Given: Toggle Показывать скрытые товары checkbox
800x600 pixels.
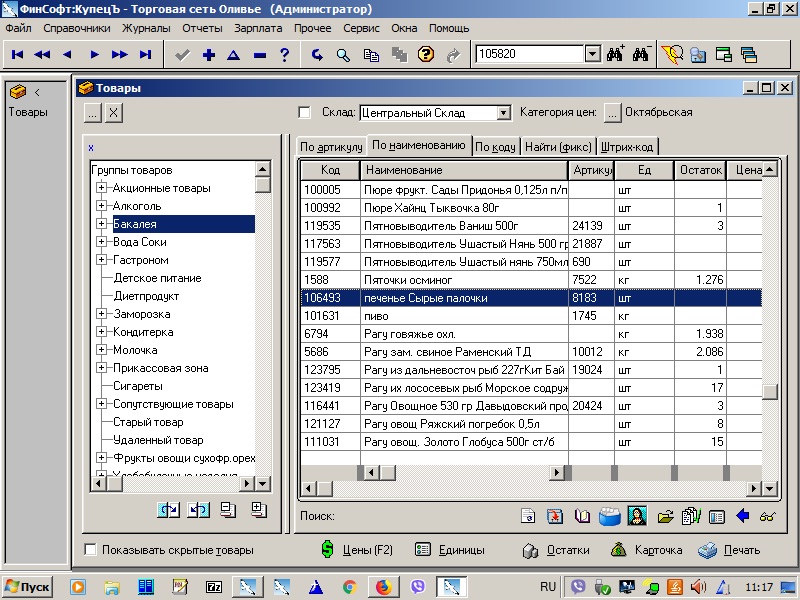Looking at the screenshot, I should pyautogui.click(x=91, y=550).
